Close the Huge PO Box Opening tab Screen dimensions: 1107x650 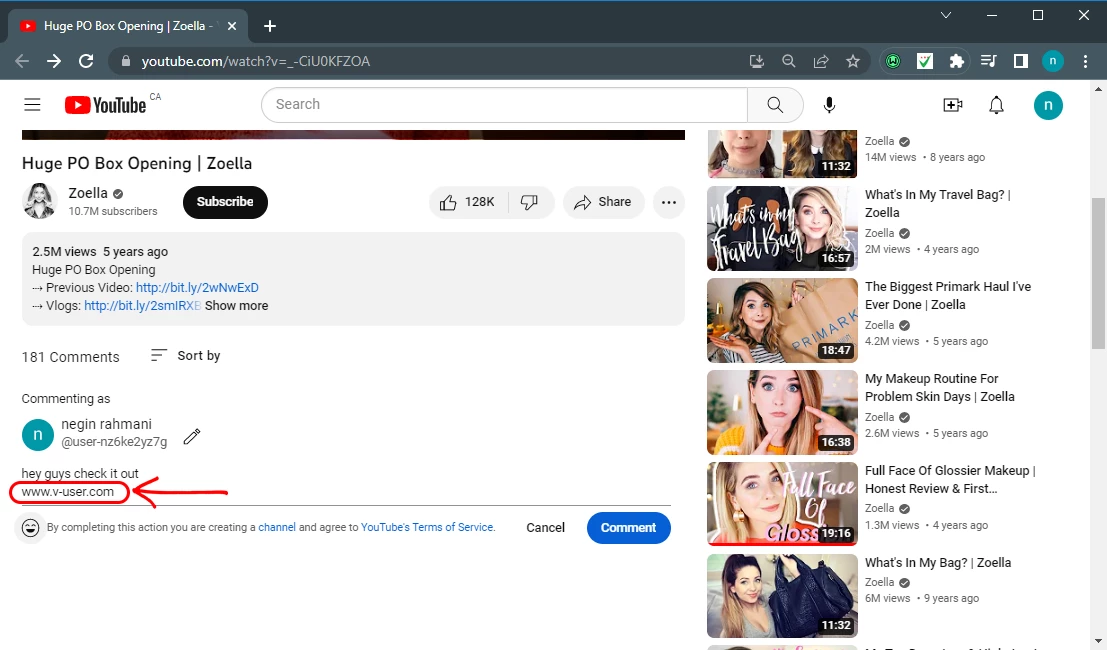click(232, 26)
